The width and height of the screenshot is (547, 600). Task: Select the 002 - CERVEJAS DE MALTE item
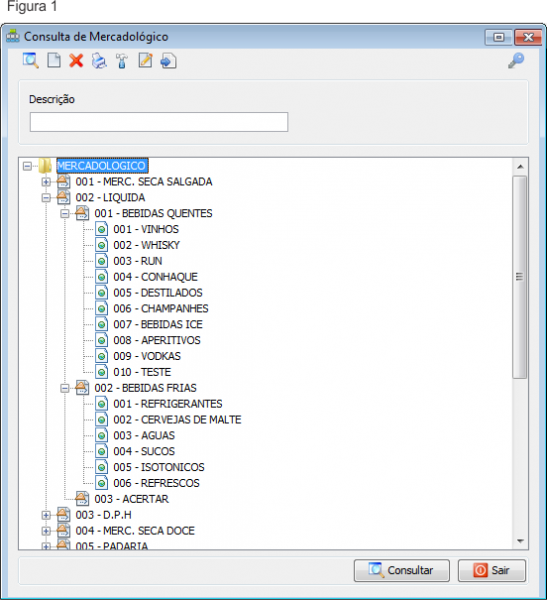coord(177,420)
